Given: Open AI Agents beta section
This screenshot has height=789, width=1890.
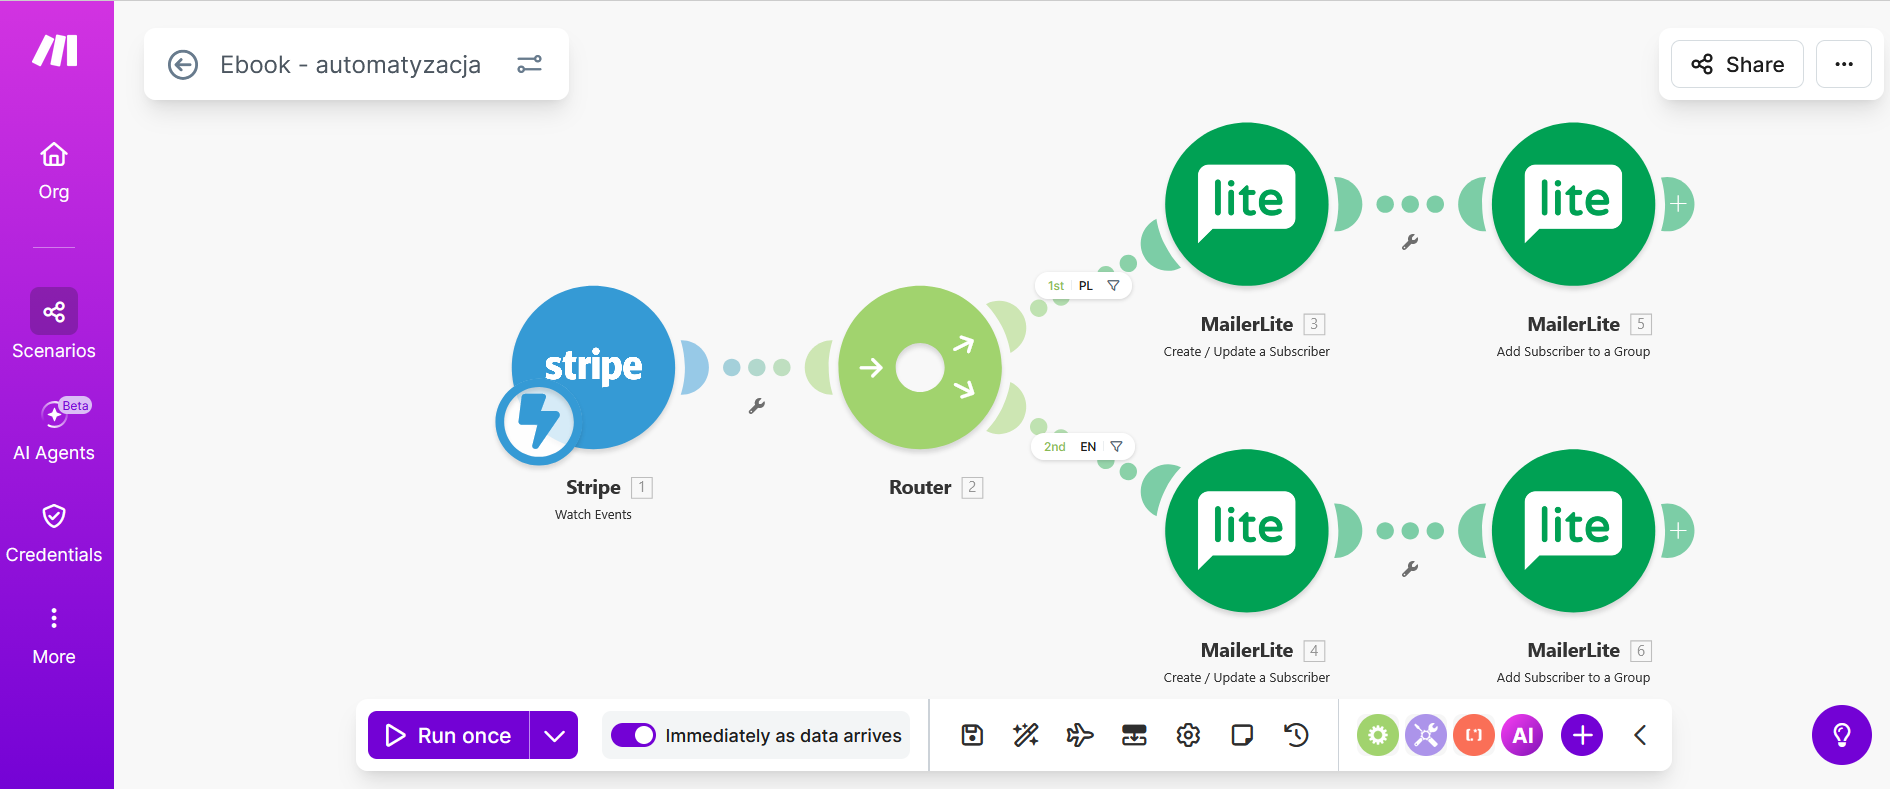Looking at the screenshot, I should click(54, 430).
